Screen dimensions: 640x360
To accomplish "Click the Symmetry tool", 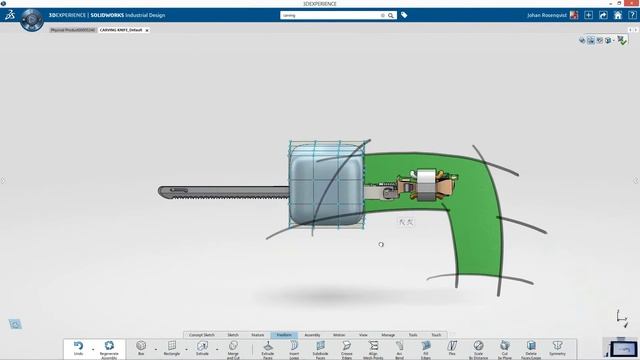I will point(558,348).
